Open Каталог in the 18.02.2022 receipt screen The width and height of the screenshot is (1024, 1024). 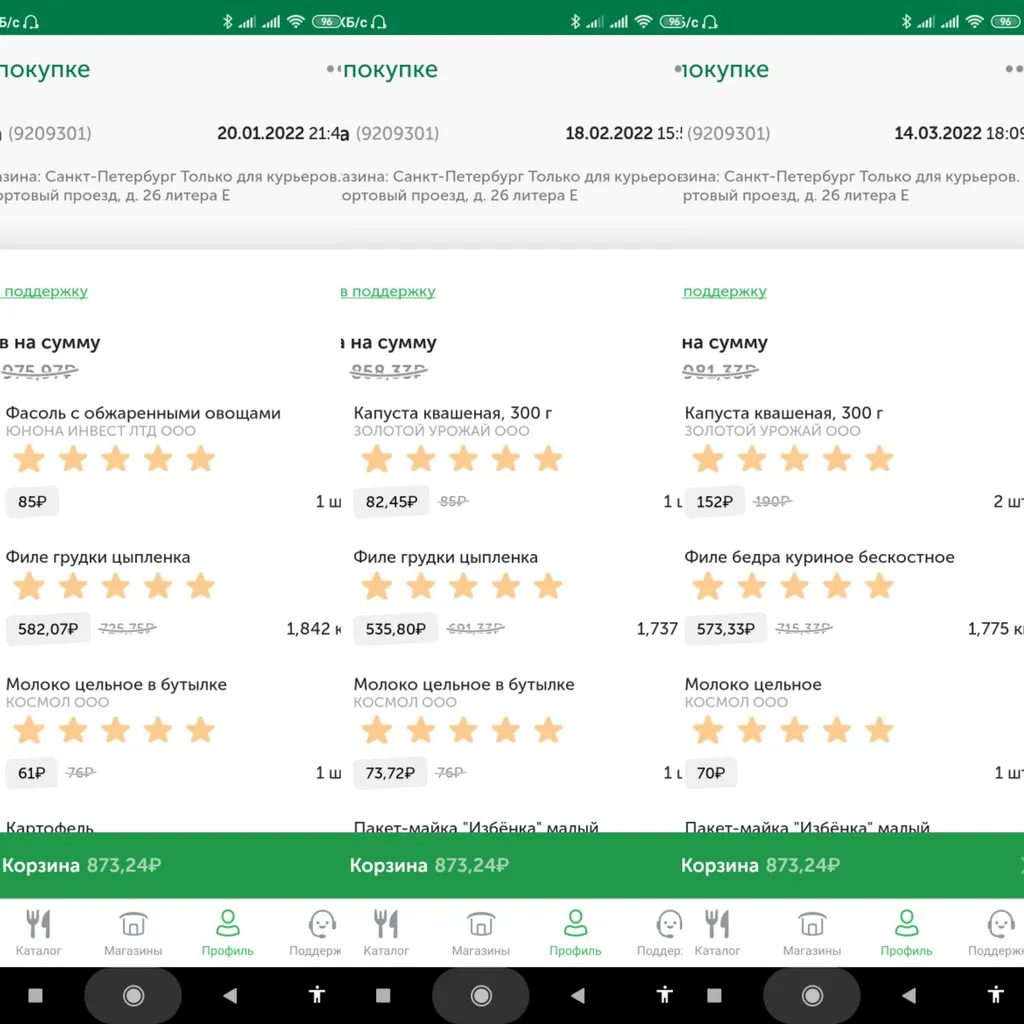[386, 932]
